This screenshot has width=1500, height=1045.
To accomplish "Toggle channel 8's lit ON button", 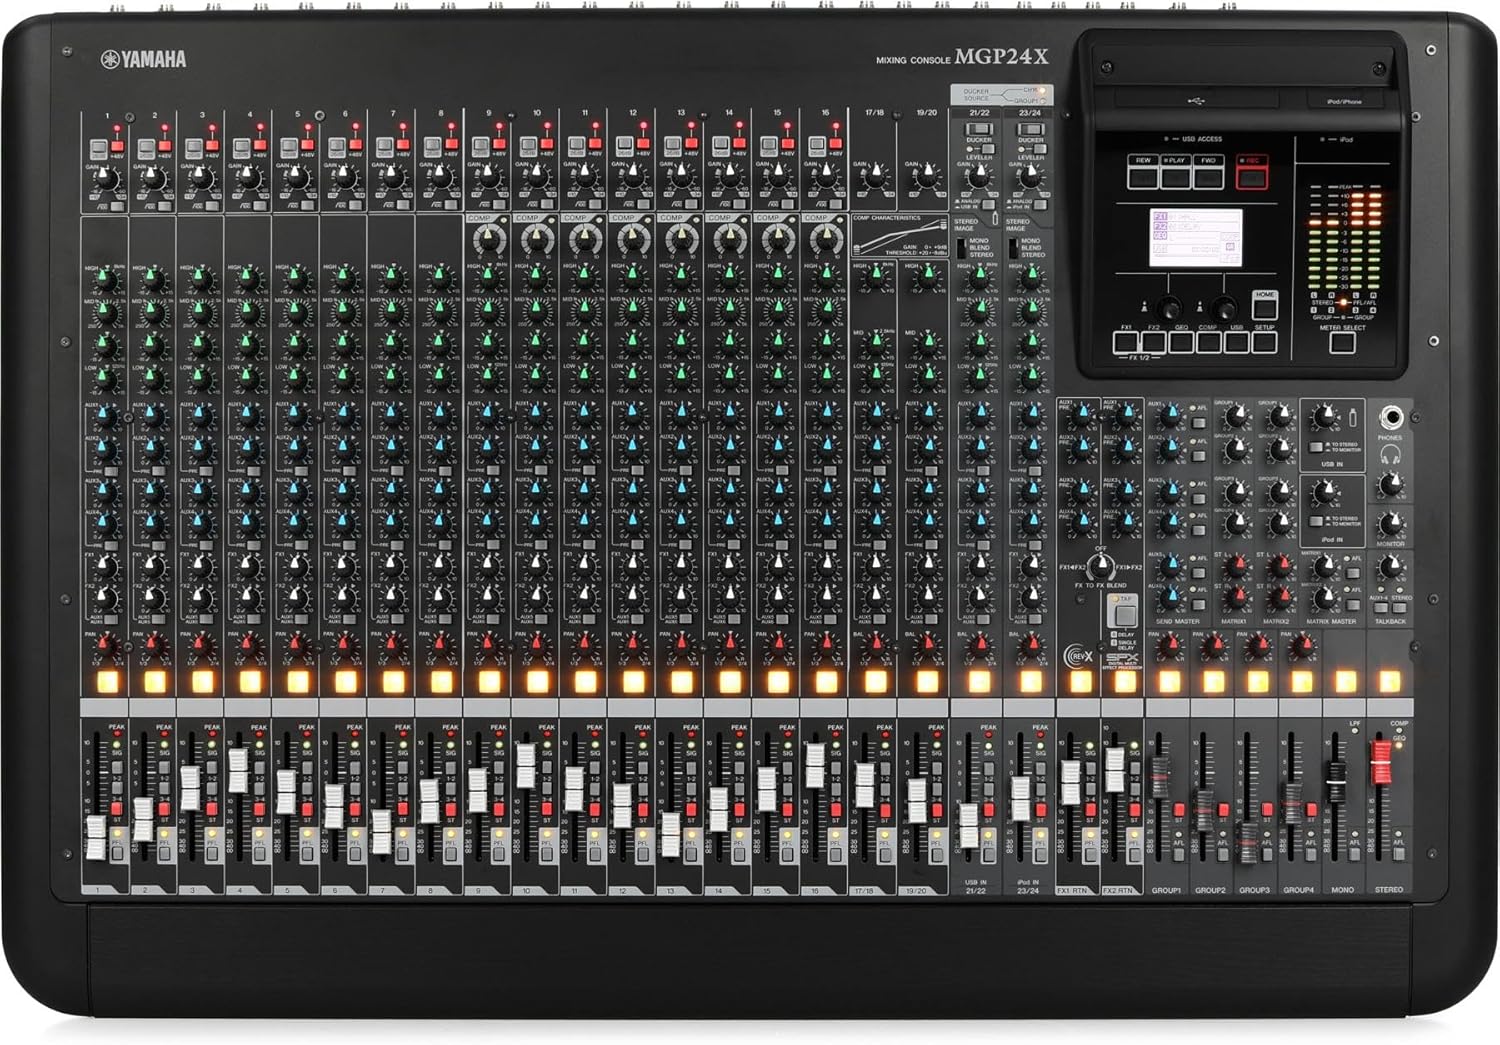I will pyautogui.click(x=441, y=682).
